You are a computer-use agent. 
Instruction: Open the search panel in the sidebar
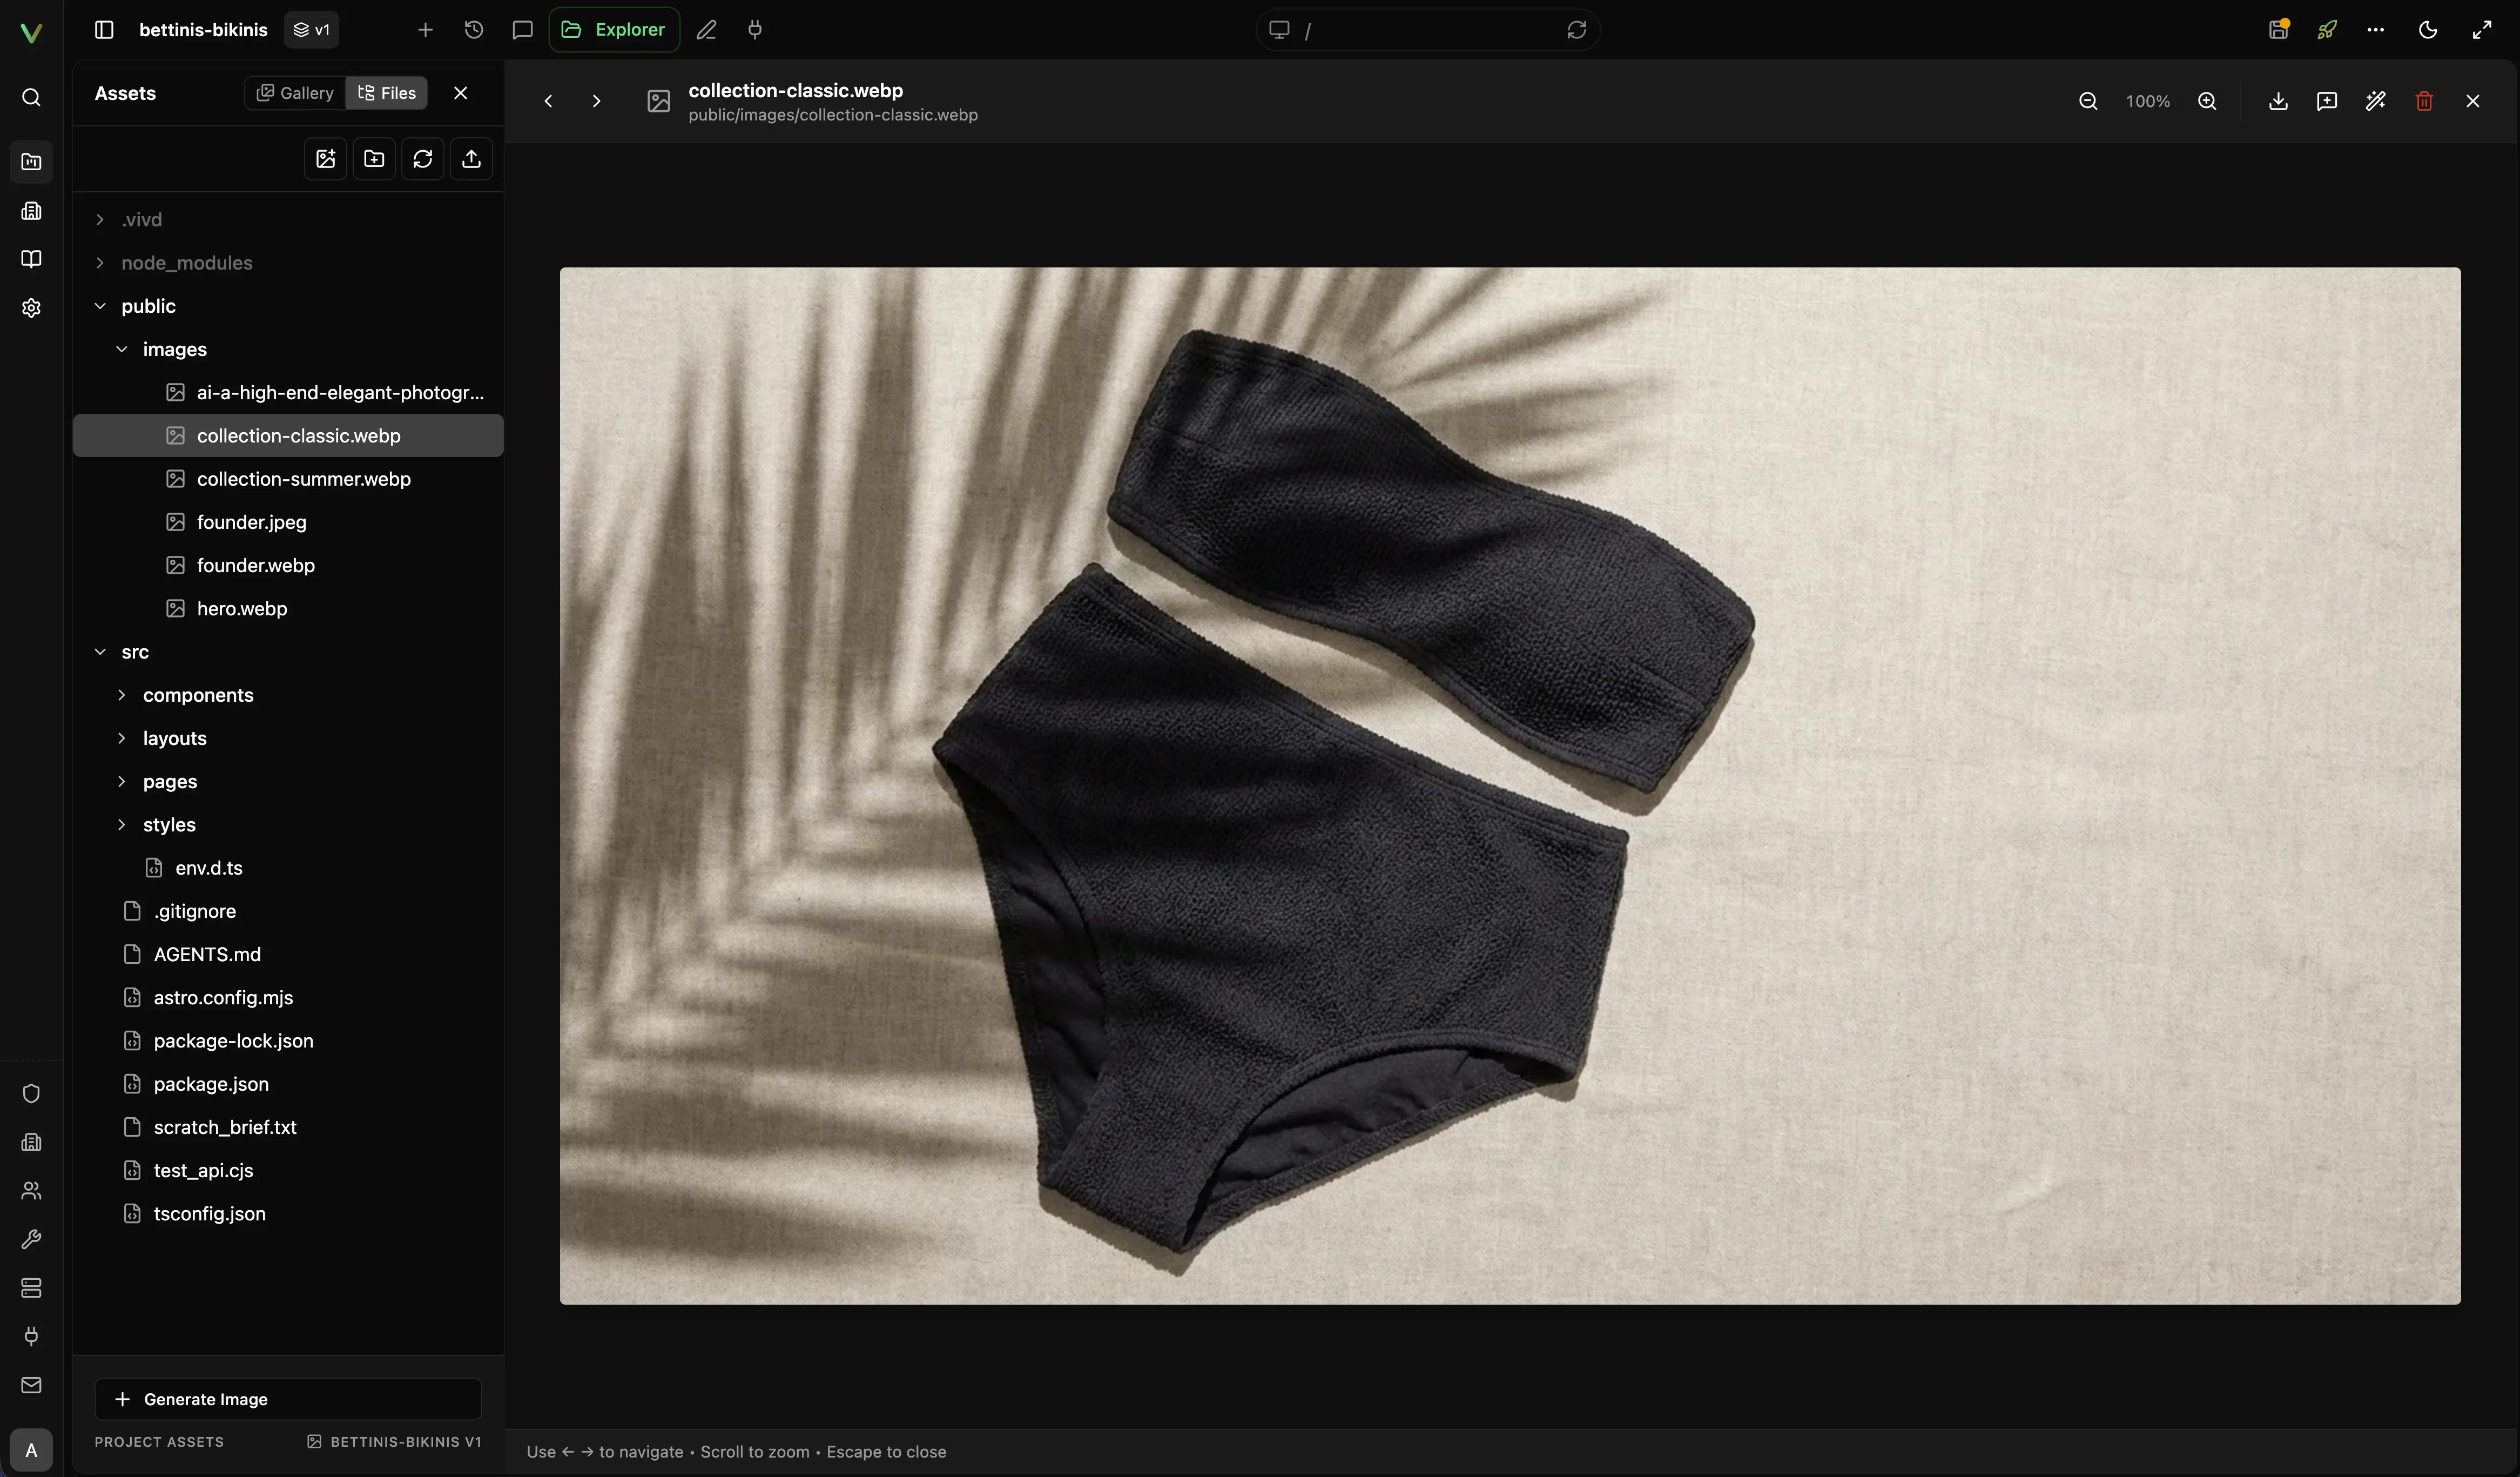pos(31,97)
